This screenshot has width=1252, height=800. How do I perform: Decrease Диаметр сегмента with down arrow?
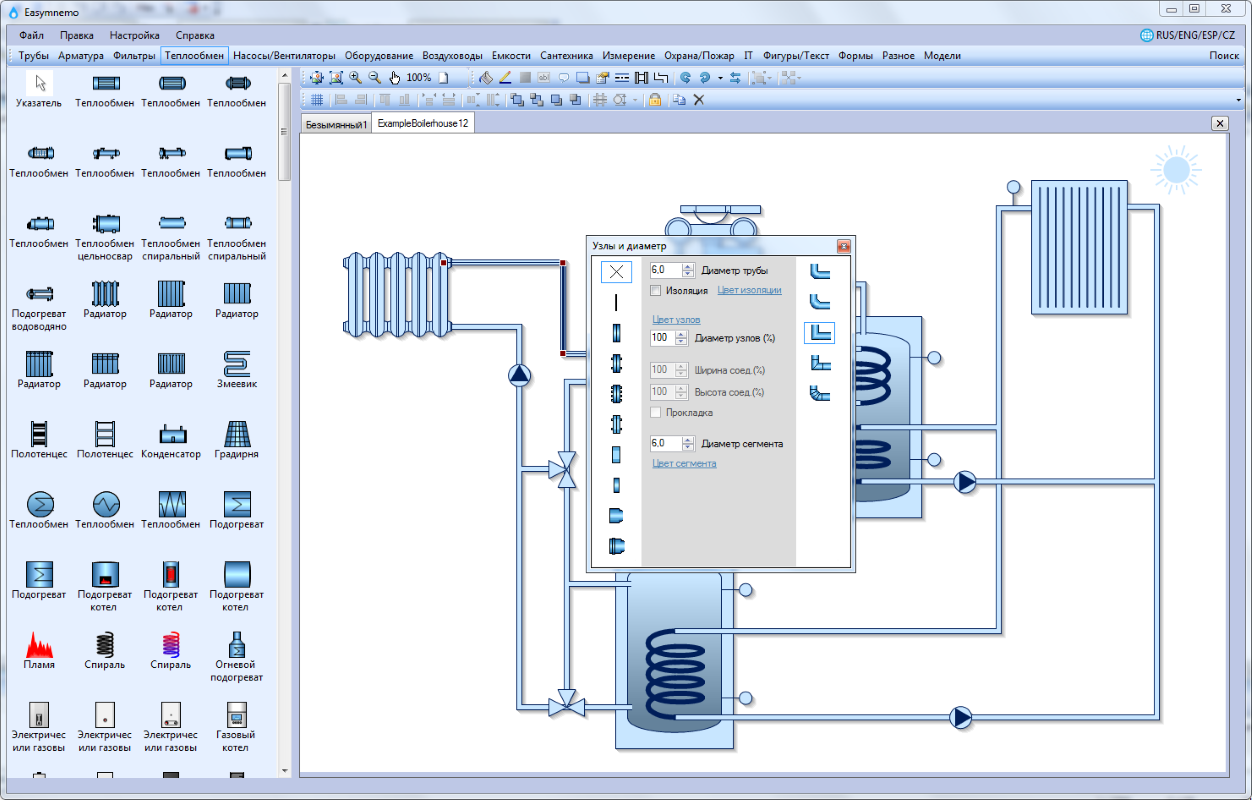click(x=687, y=447)
